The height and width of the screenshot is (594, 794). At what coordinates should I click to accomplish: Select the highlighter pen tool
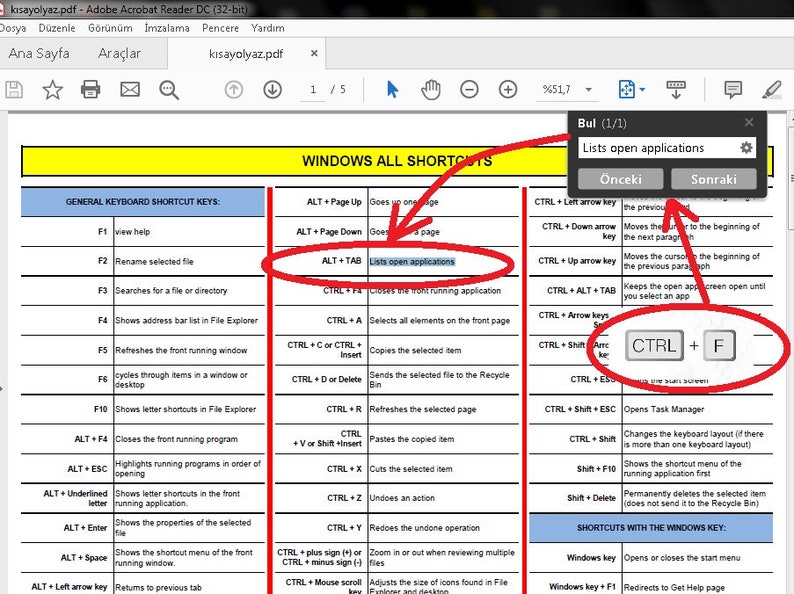772,90
